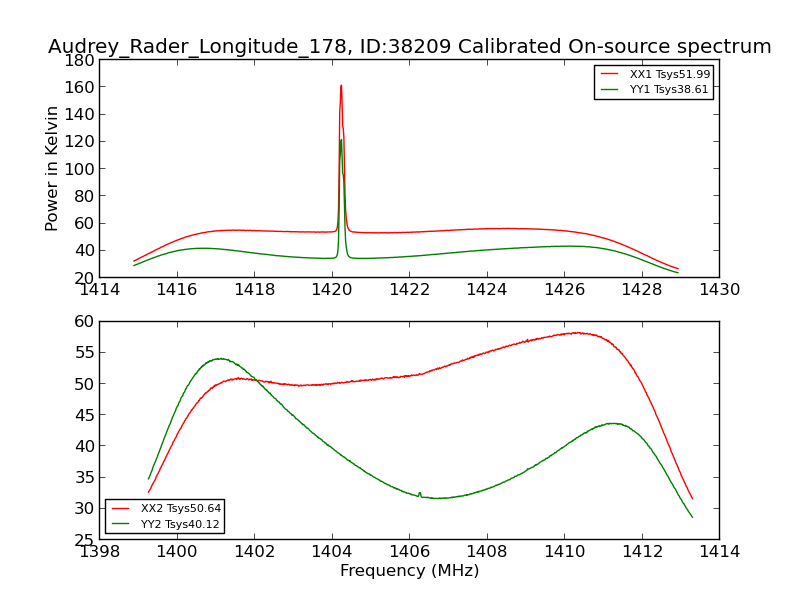Click the red peak near 160 K in top plot
Screen dimensions: 800x600
341,86
